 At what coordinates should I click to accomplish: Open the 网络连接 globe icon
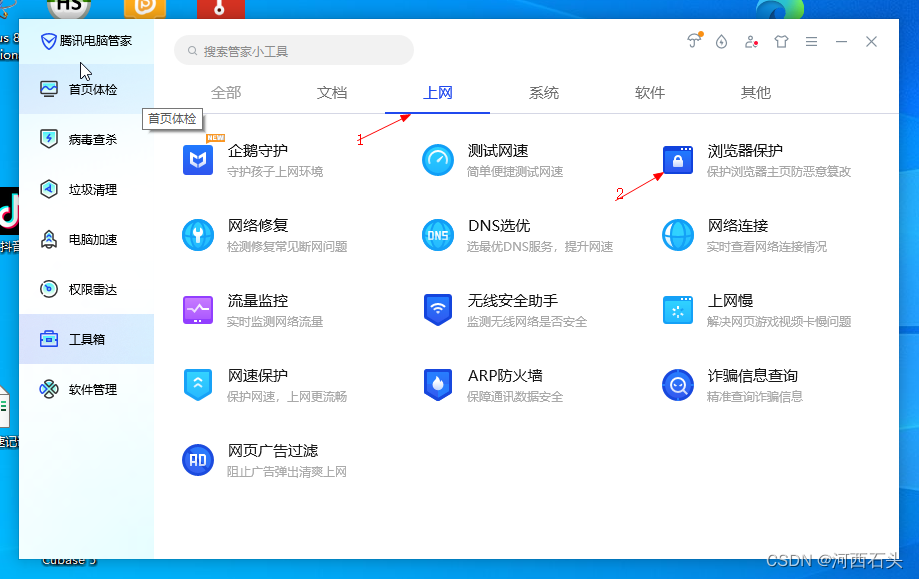click(678, 235)
